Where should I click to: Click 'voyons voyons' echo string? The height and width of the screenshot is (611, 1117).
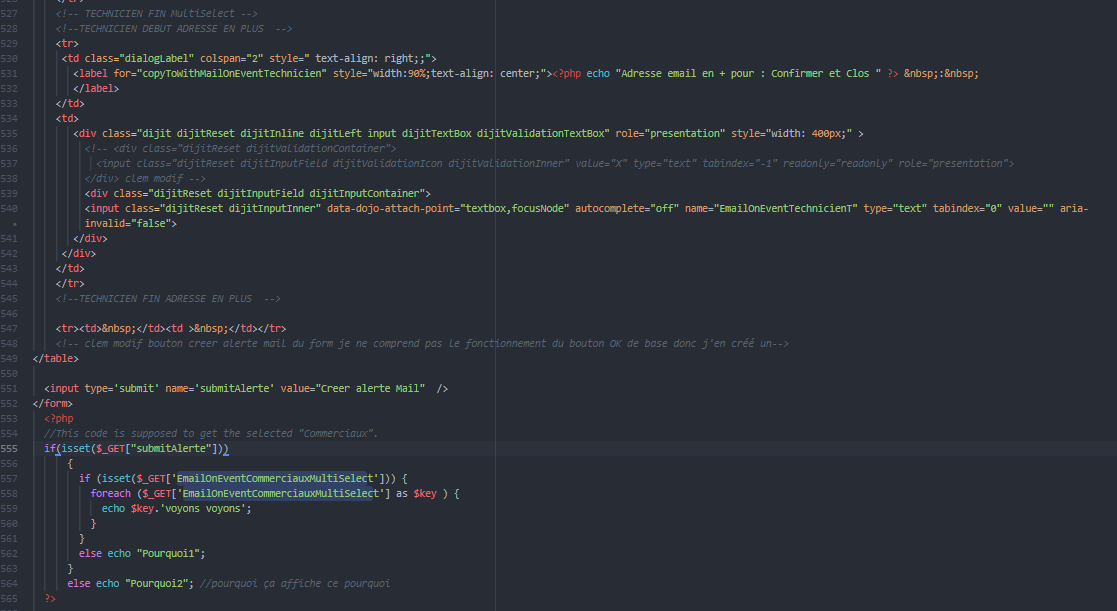point(201,508)
